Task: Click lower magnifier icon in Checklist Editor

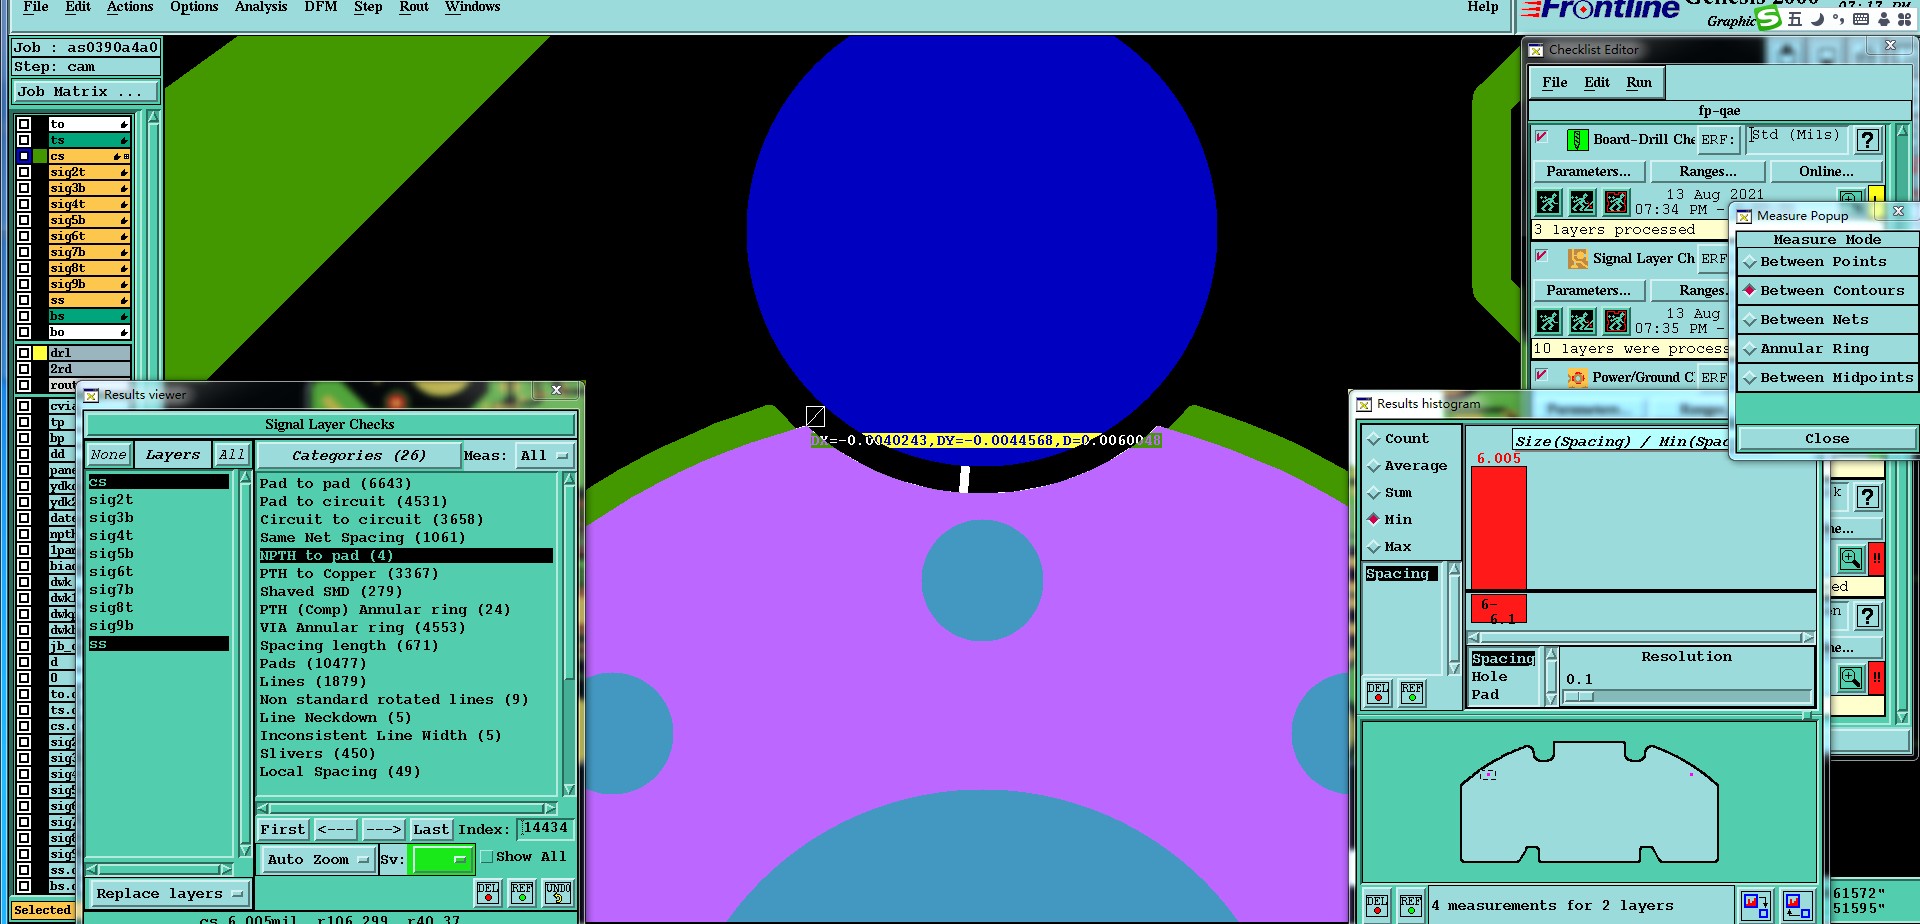Action: [1851, 678]
